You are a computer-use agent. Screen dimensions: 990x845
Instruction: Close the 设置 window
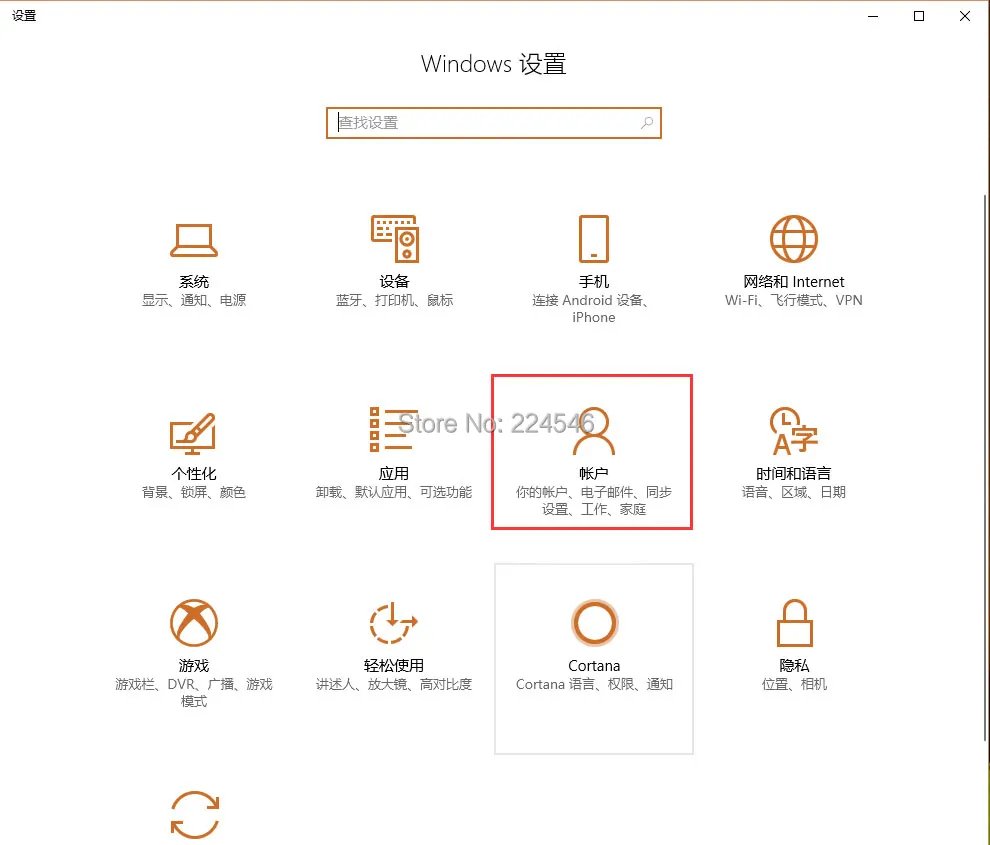[x=965, y=16]
